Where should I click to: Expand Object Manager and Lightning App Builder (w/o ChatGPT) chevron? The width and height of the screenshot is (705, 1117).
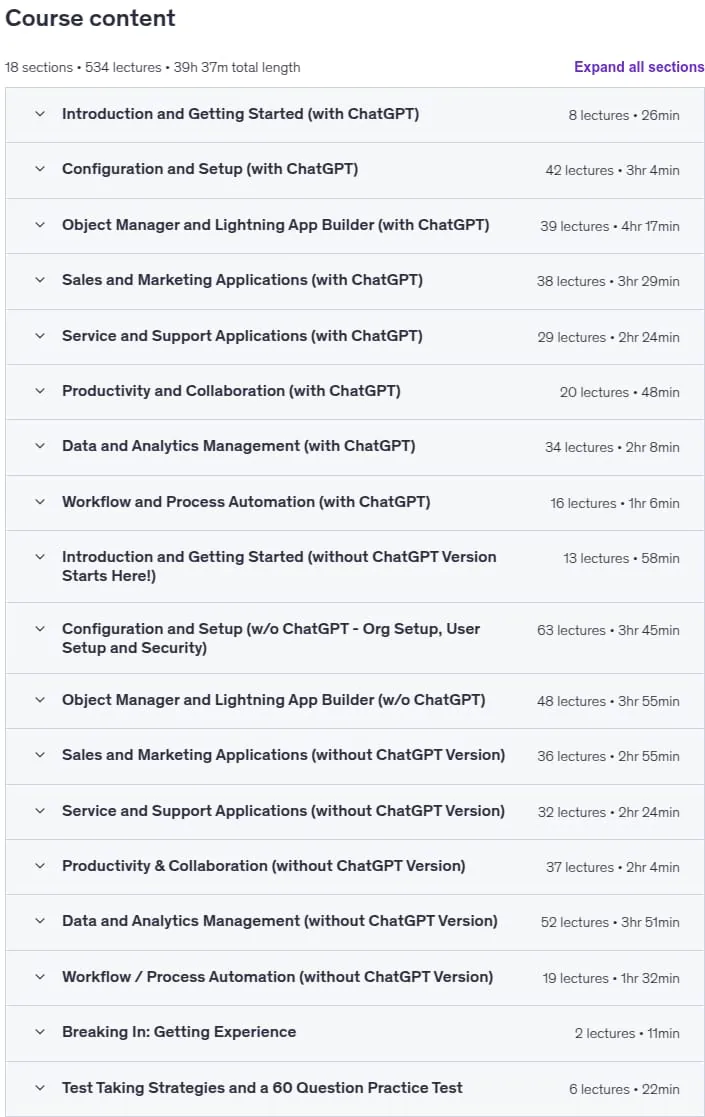click(x=41, y=700)
